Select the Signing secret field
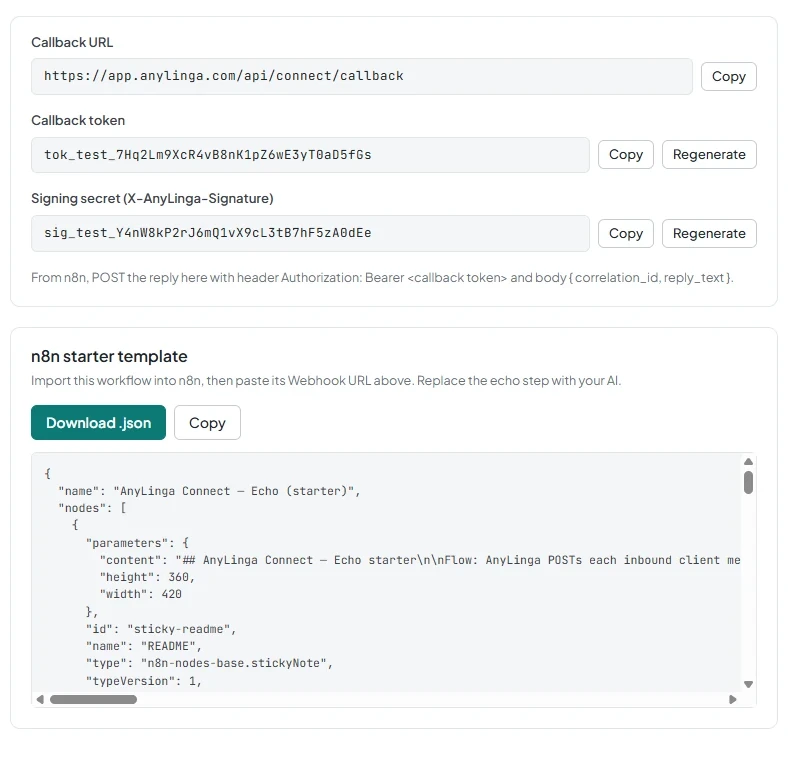Screen dimensions: 788x761 310,233
